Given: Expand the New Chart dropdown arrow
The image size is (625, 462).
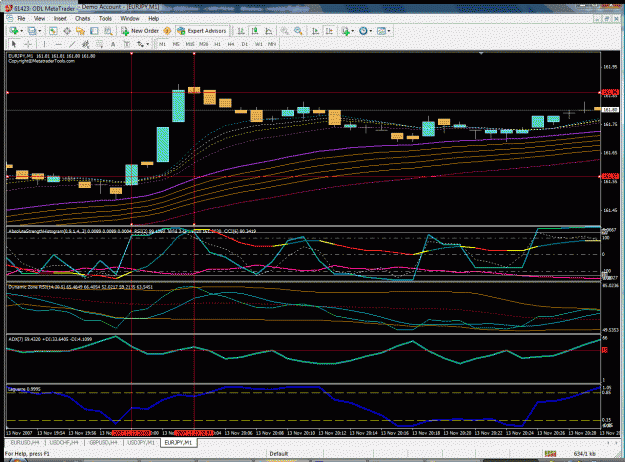Looking at the screenshot, I should (x=22, y=31).
